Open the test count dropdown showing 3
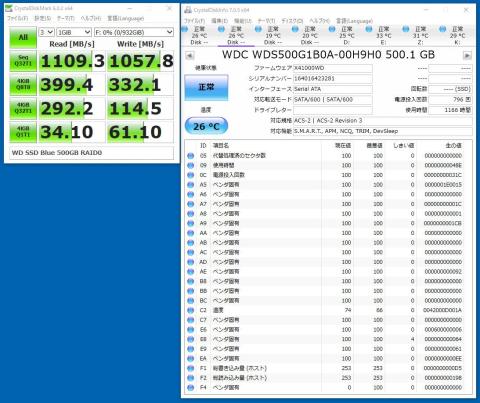 tap(46, 32)
